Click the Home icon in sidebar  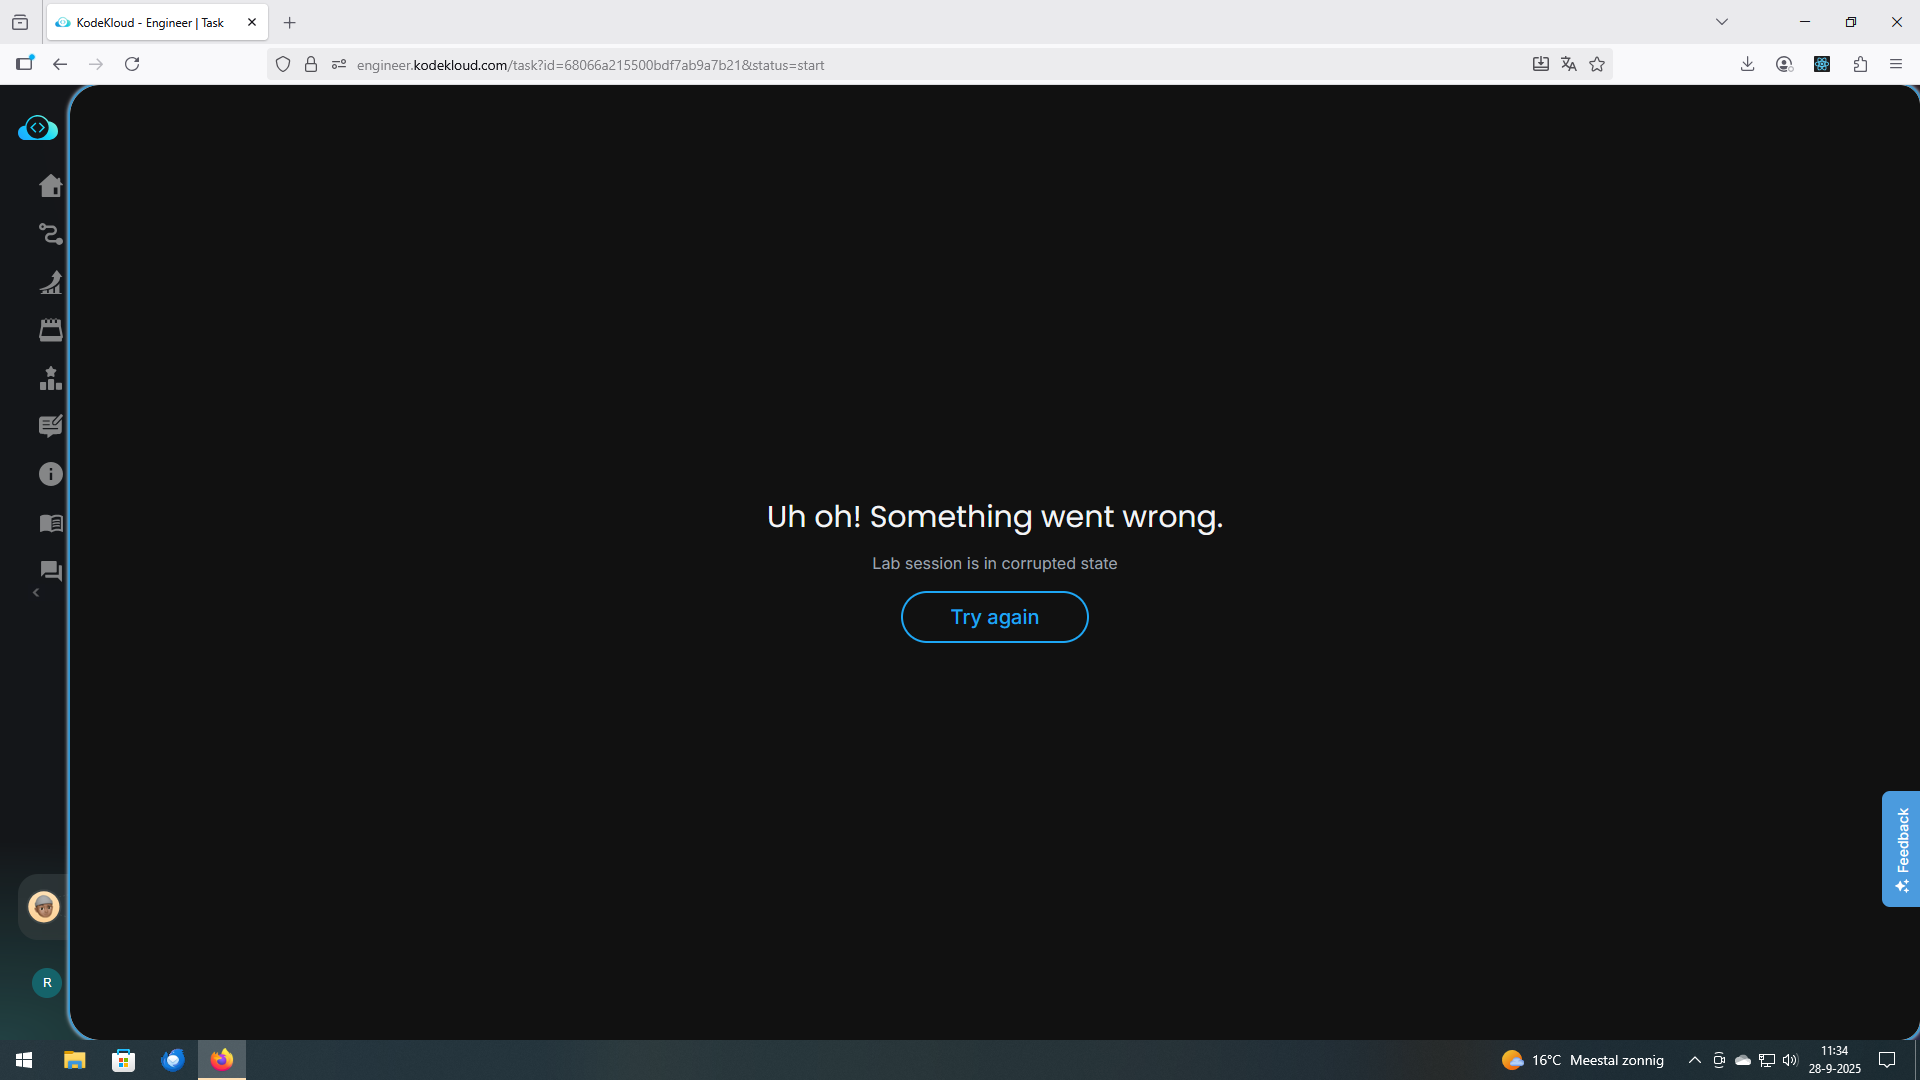coord(50,186)
